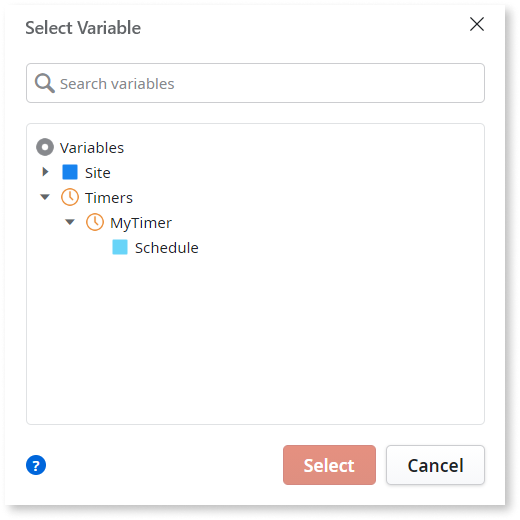
Task: Select the Variables root label
Action: [x=92, y=148]
